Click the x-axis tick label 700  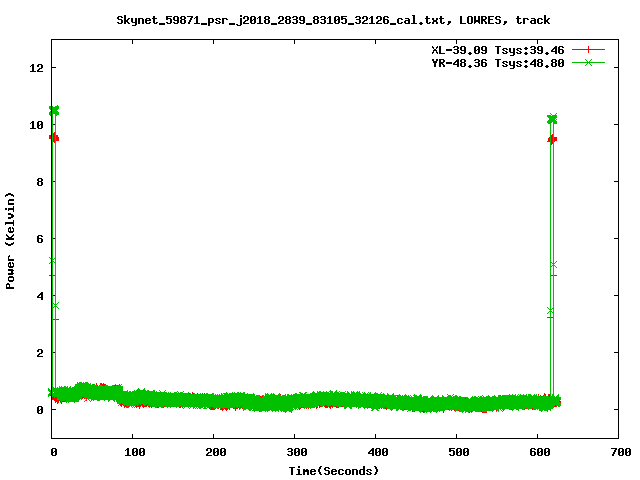(x=620, y=452)
